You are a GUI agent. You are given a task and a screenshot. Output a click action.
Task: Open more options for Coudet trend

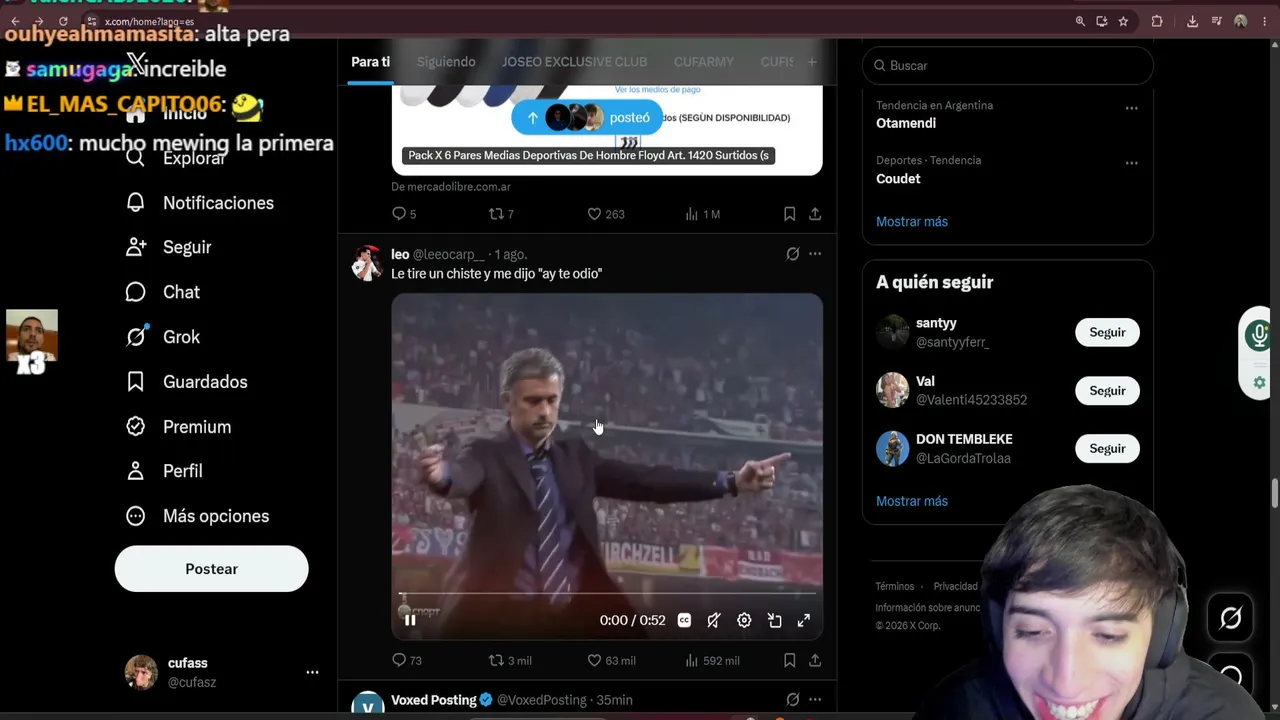tap(1131, 163)
